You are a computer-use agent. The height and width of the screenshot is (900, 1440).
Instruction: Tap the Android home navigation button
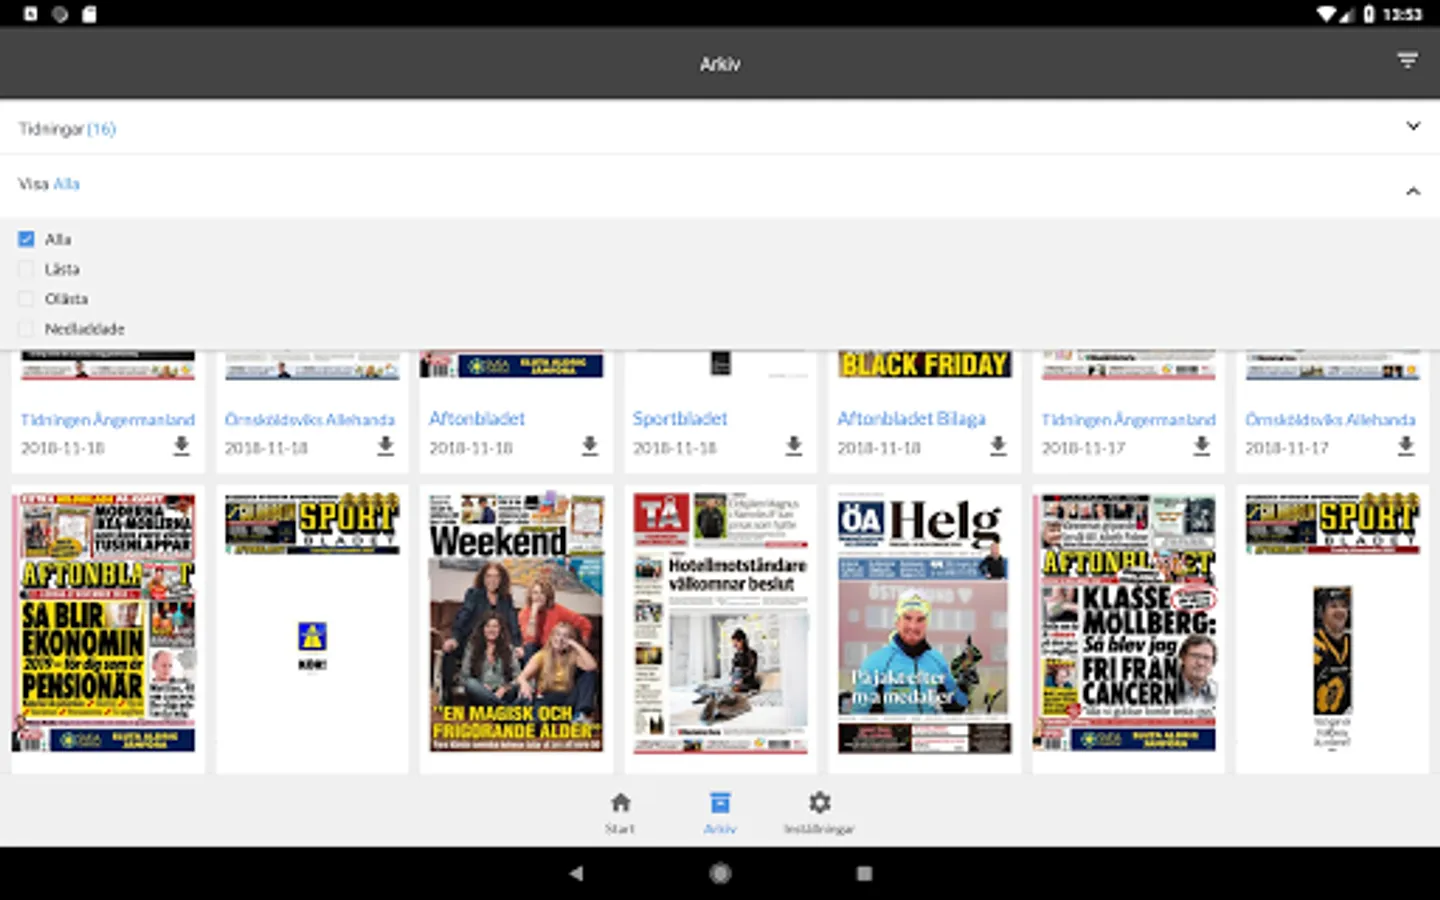pos(720,873)
